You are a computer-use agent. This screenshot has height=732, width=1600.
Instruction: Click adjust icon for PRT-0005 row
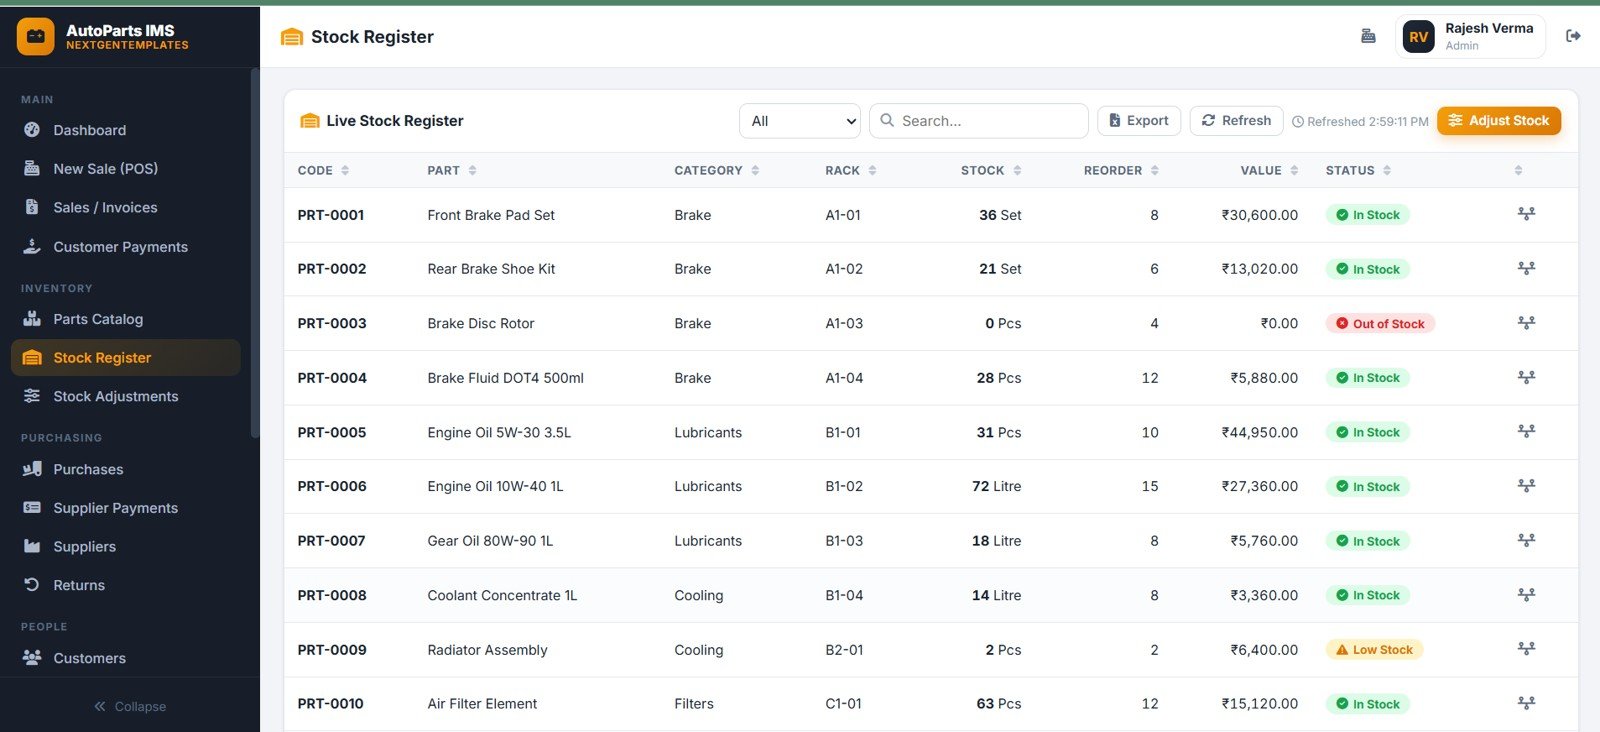1526,431
